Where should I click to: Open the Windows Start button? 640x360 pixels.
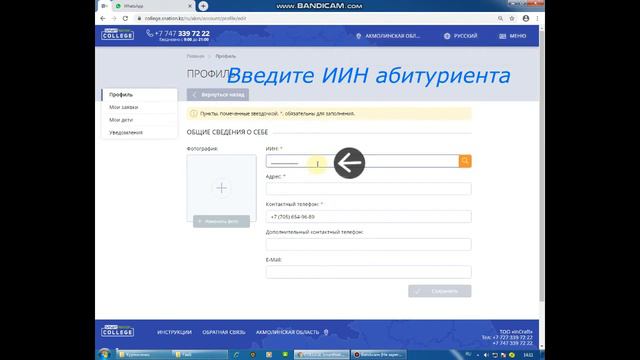coord(104,354)
